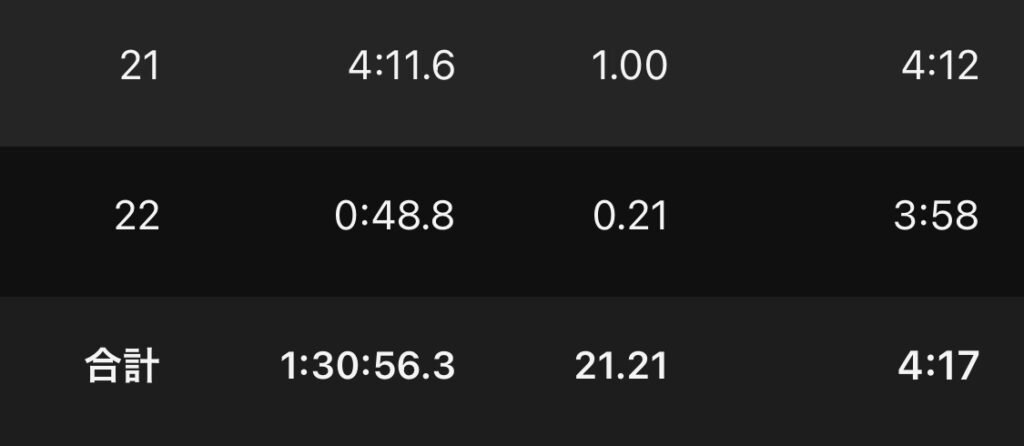The height and width of the screenshot is (446, 1024).
Task: Tap the distance cell in 合計 row
Action: pyautogui.click(x=621, y=367)
